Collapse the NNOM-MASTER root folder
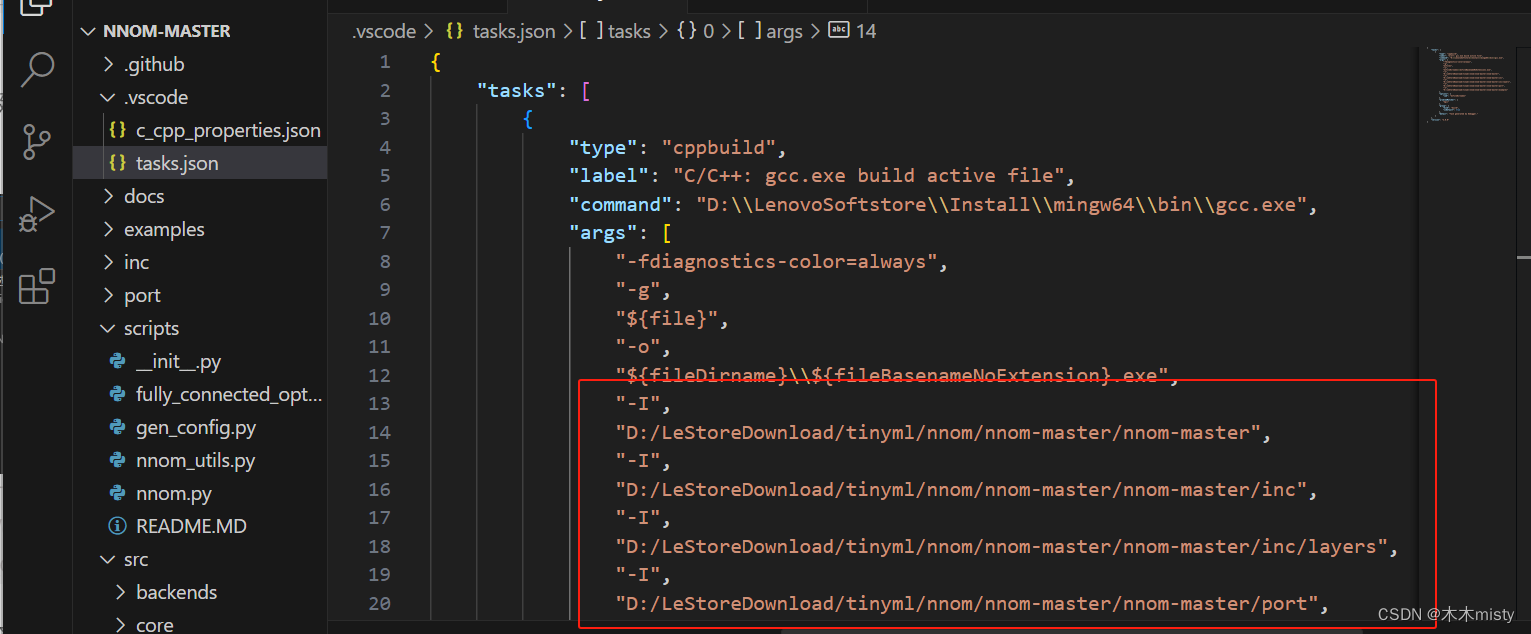 point(87,31)
